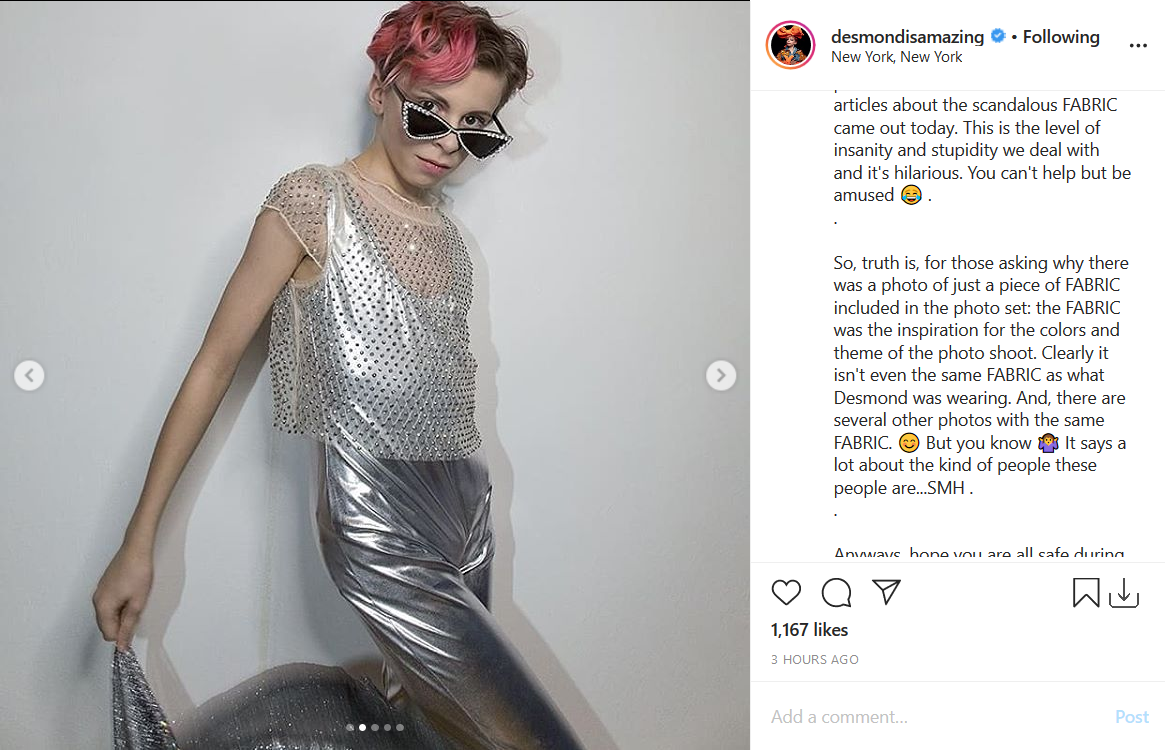Click the blue verified badge
This screenshot has width=1165, height=750.
click(x=998, y=36)
